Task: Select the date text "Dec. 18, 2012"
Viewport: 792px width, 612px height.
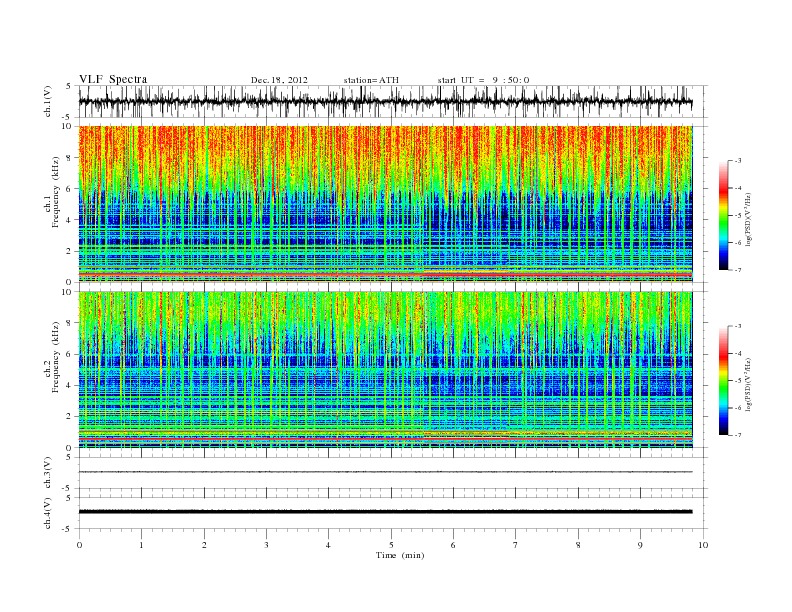Action: tap(279, 80)
